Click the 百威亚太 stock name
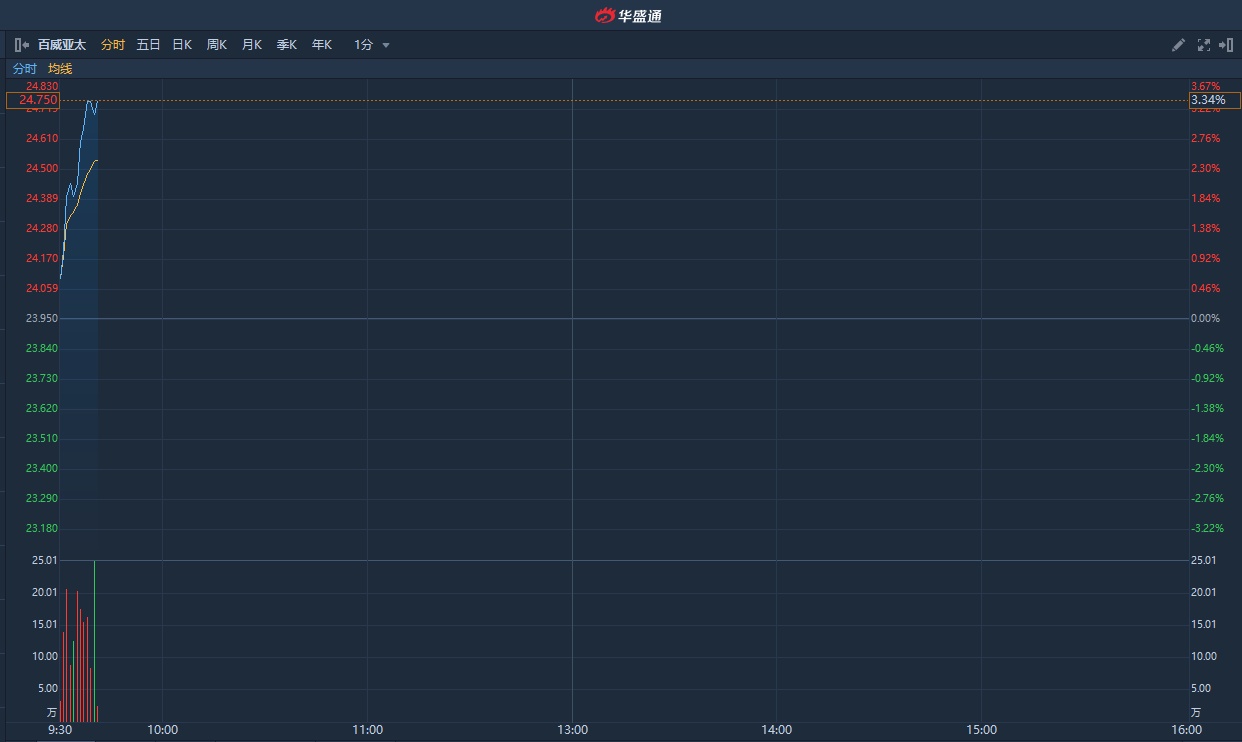1242x742 pixels. pos(62,45)
